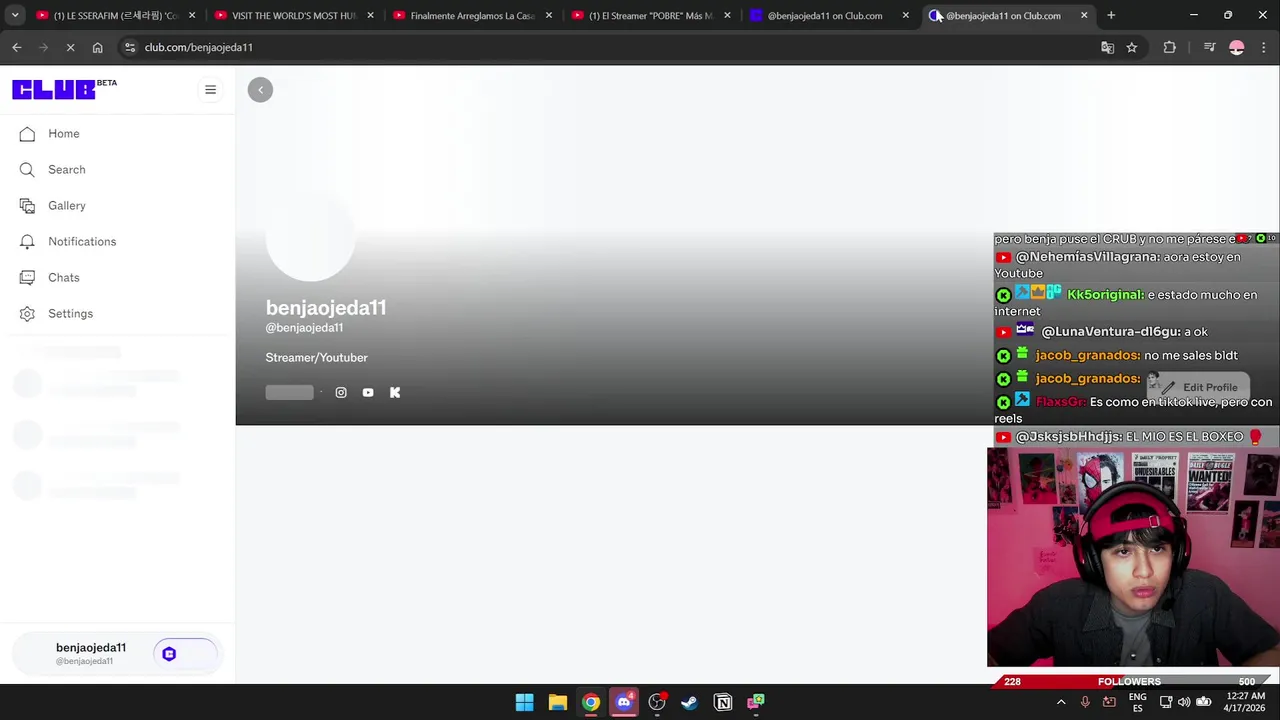Click the benjaojeda11 profile name heading
1280x720 pixels.
[326, 308]
